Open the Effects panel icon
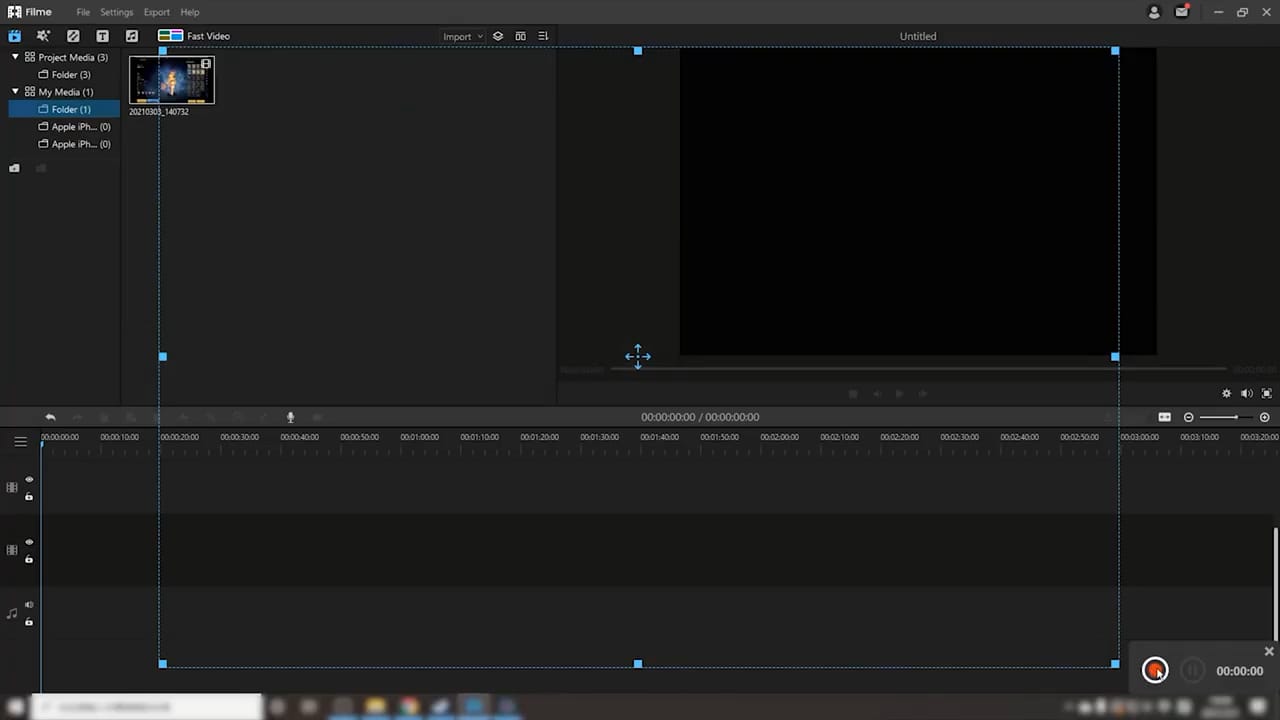Screen dimensions: 1280x720 (43, 36)
